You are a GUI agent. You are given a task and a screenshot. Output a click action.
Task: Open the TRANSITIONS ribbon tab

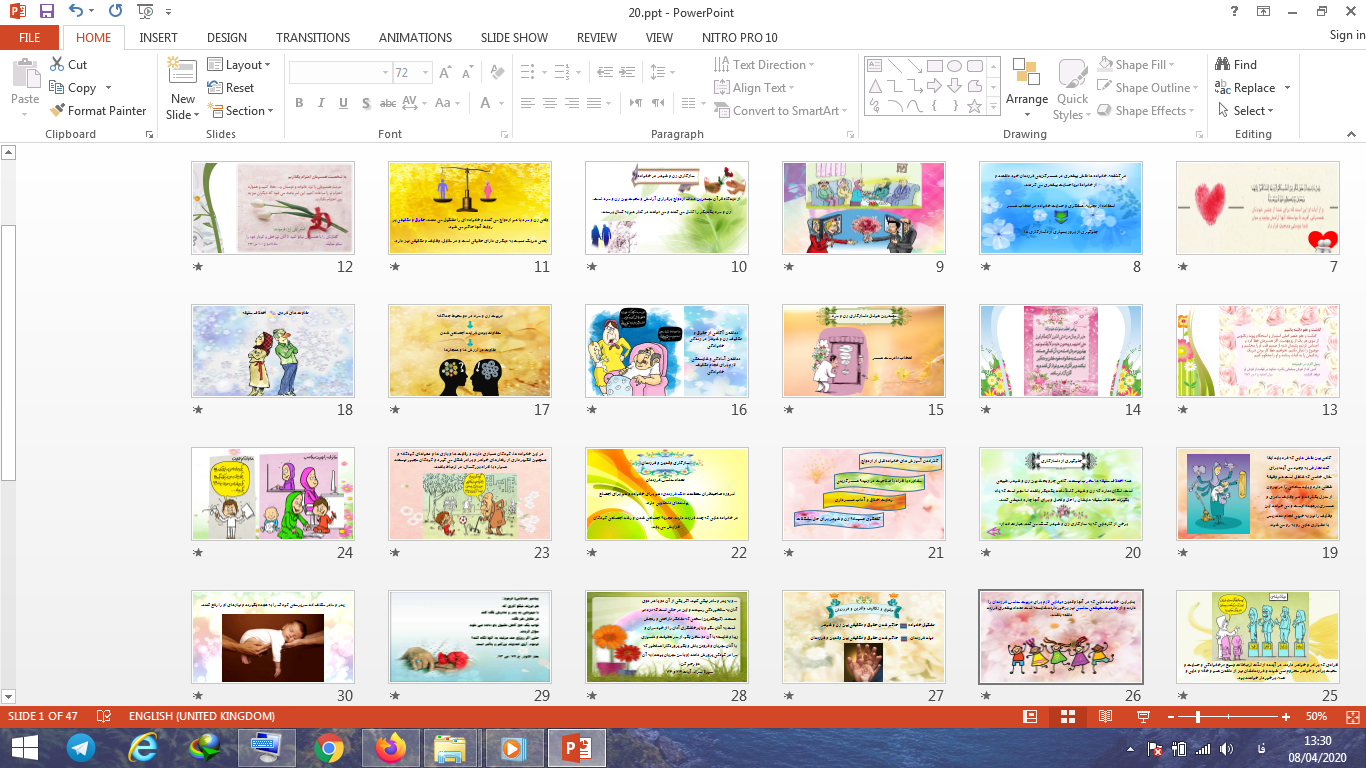click(312, 37)
